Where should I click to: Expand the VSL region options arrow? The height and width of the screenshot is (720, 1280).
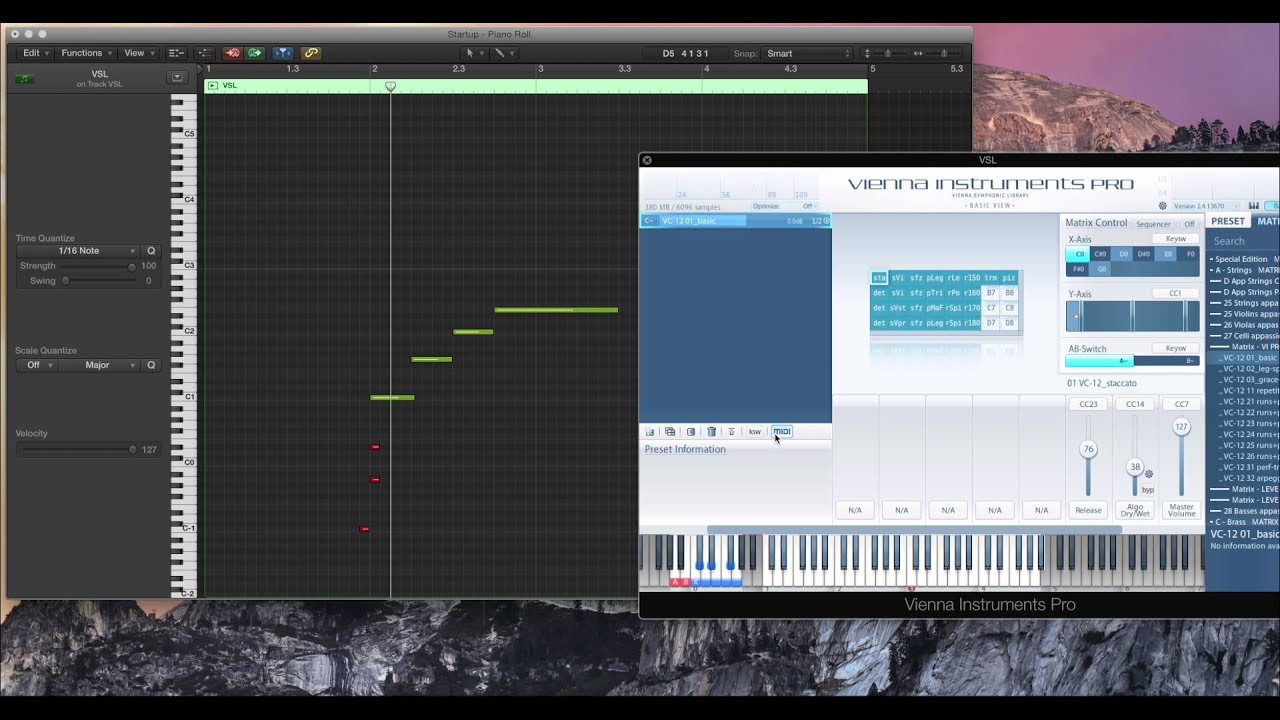tap(177, 77)
